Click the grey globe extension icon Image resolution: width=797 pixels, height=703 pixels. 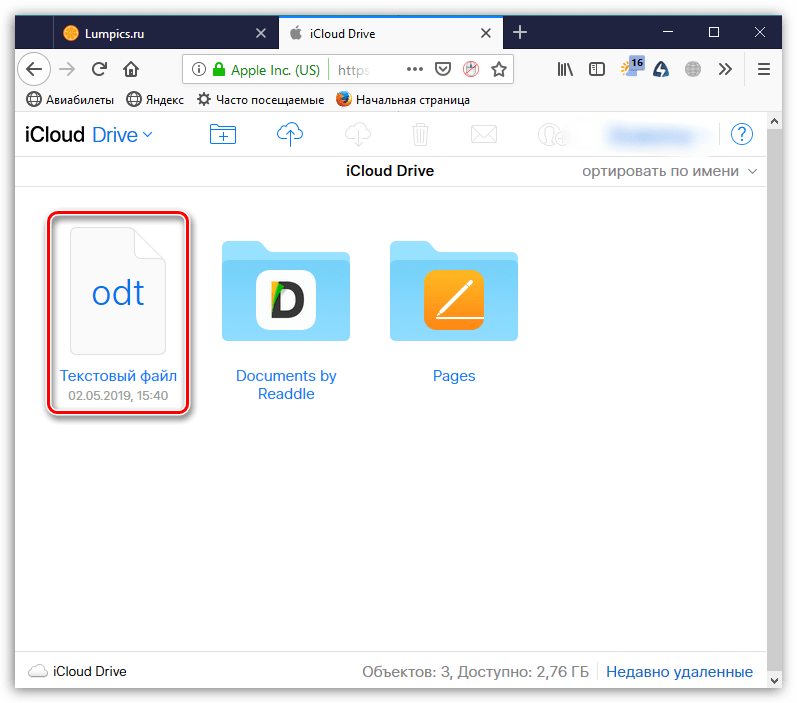coord(692,69)
